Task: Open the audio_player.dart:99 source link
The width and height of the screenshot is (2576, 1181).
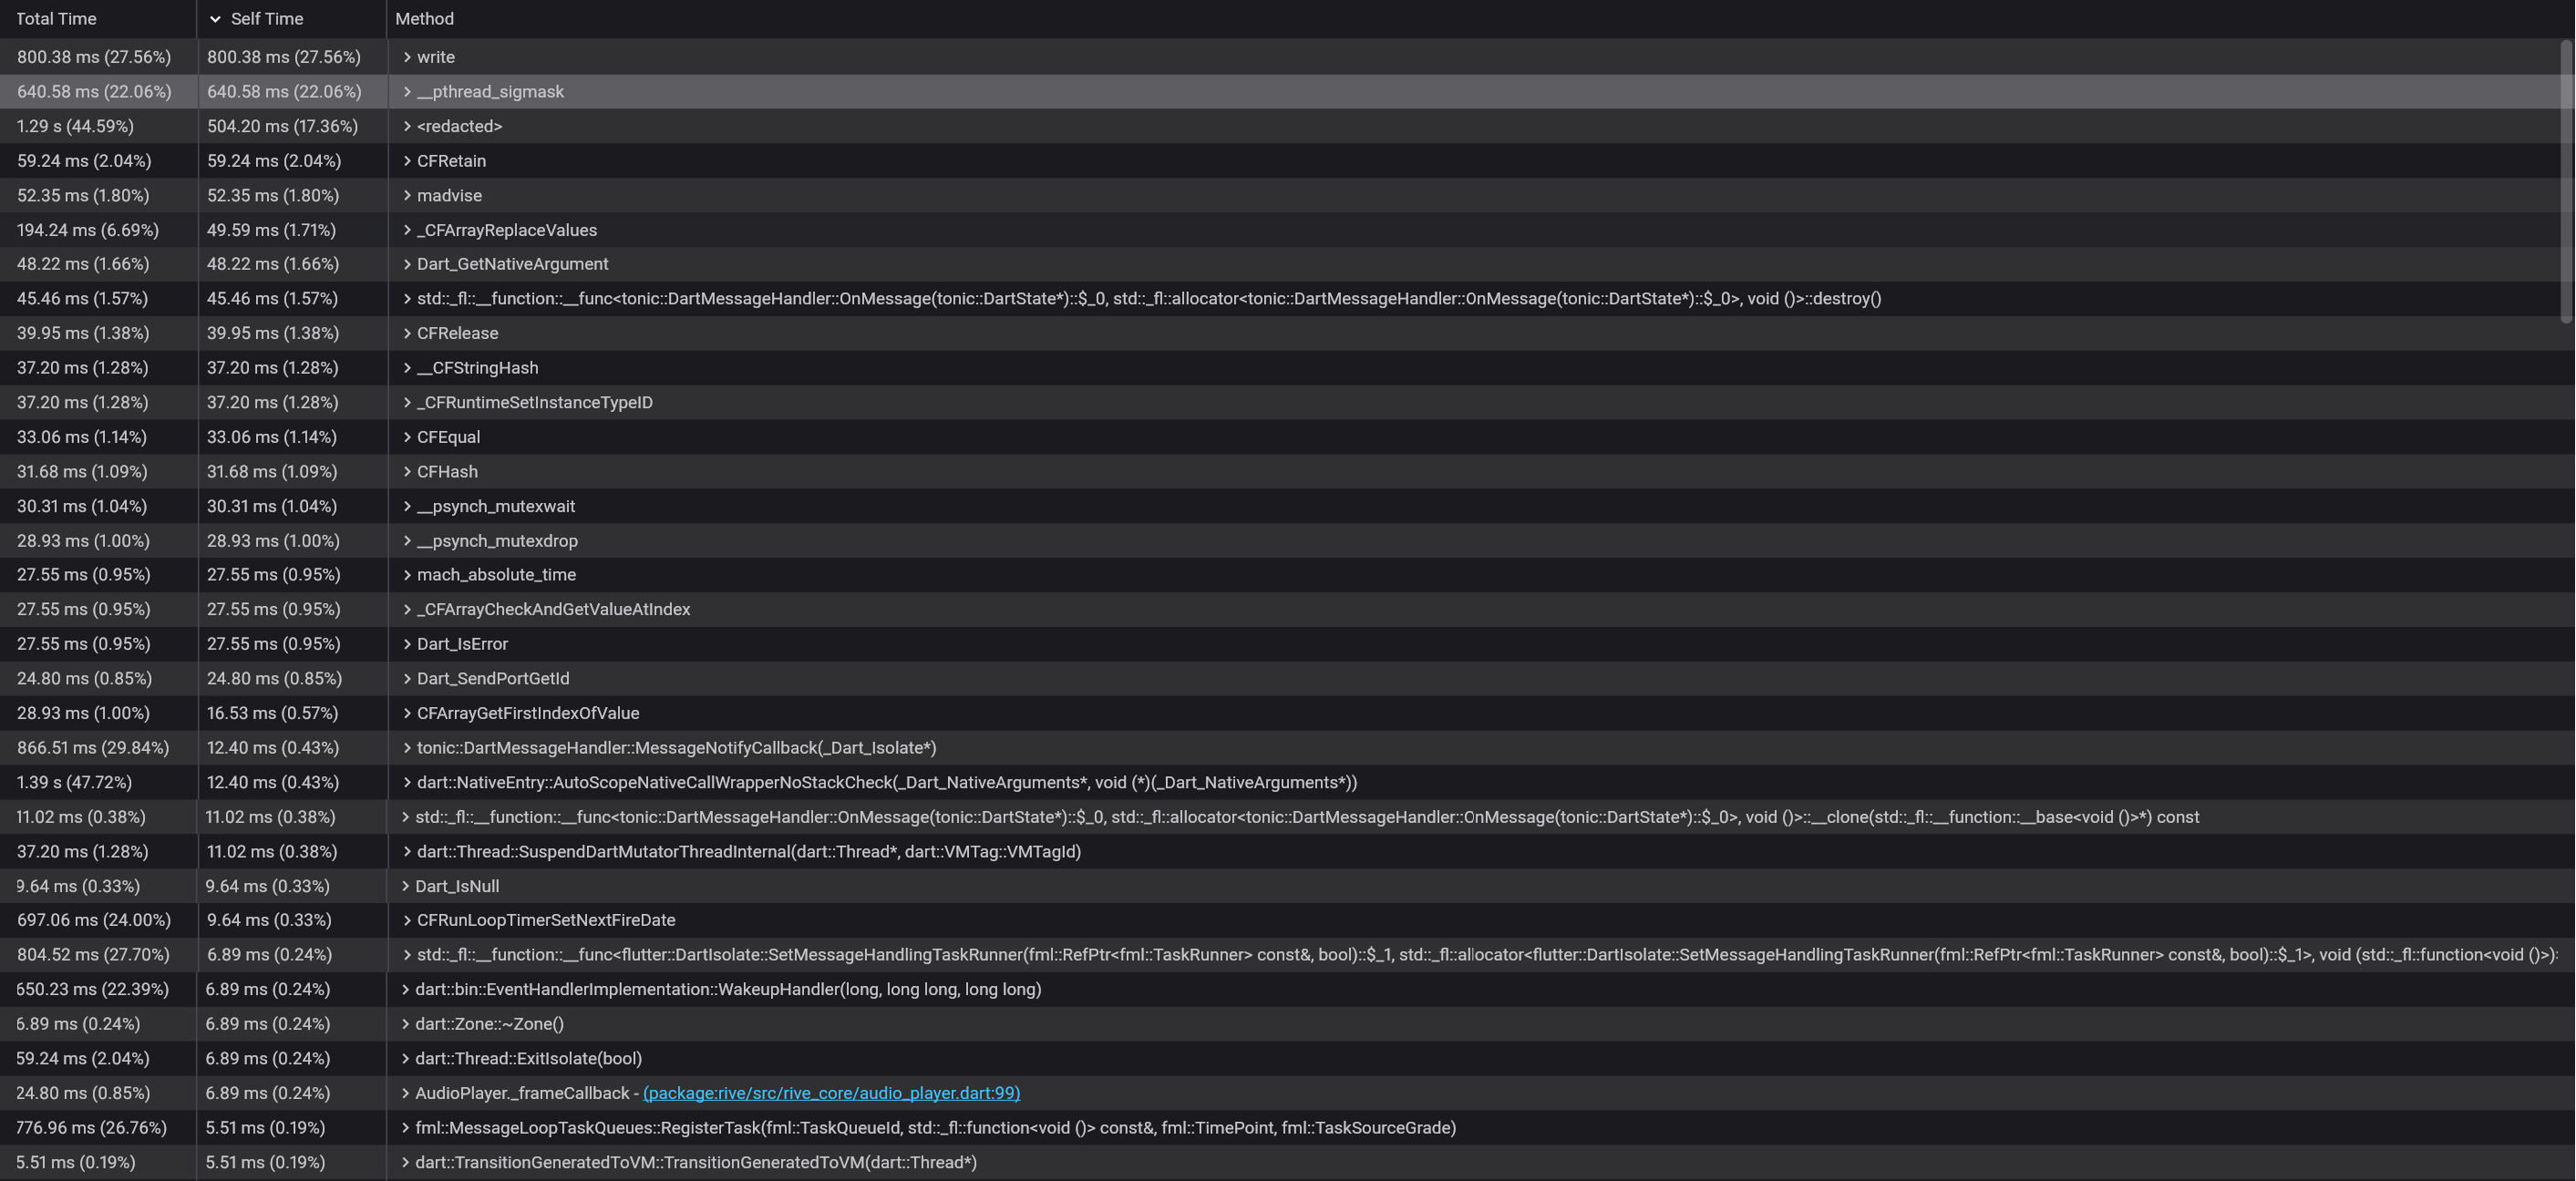Action: 831,1093
